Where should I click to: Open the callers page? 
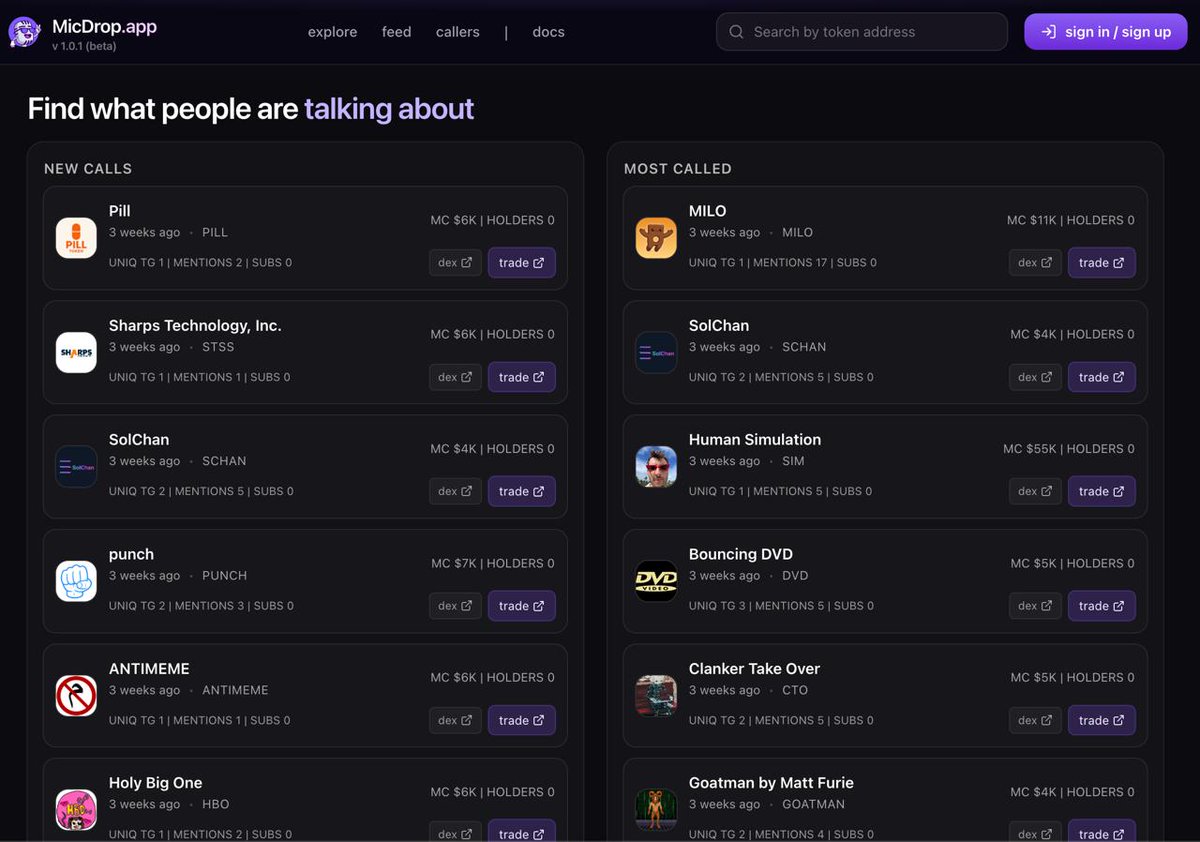coord(457,32)
